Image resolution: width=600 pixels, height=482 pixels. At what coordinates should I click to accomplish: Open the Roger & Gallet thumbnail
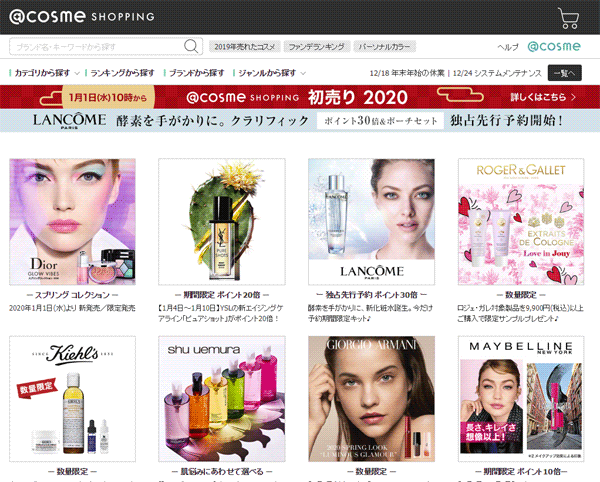[x=521, y=221]
